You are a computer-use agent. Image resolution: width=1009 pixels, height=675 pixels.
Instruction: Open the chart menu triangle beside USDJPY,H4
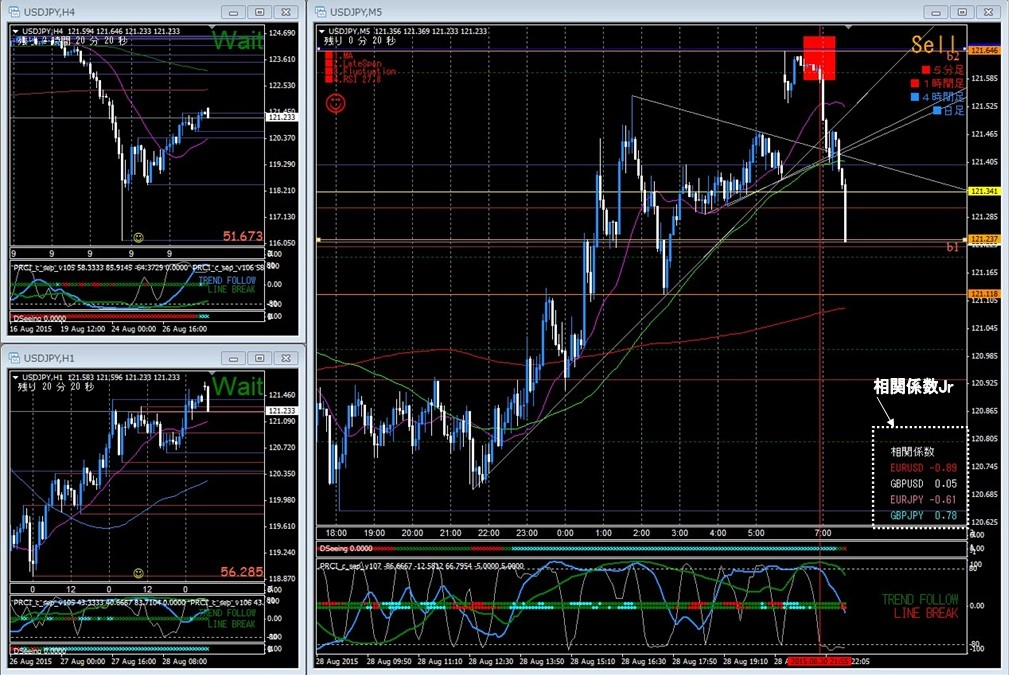(x=15, y=31)
